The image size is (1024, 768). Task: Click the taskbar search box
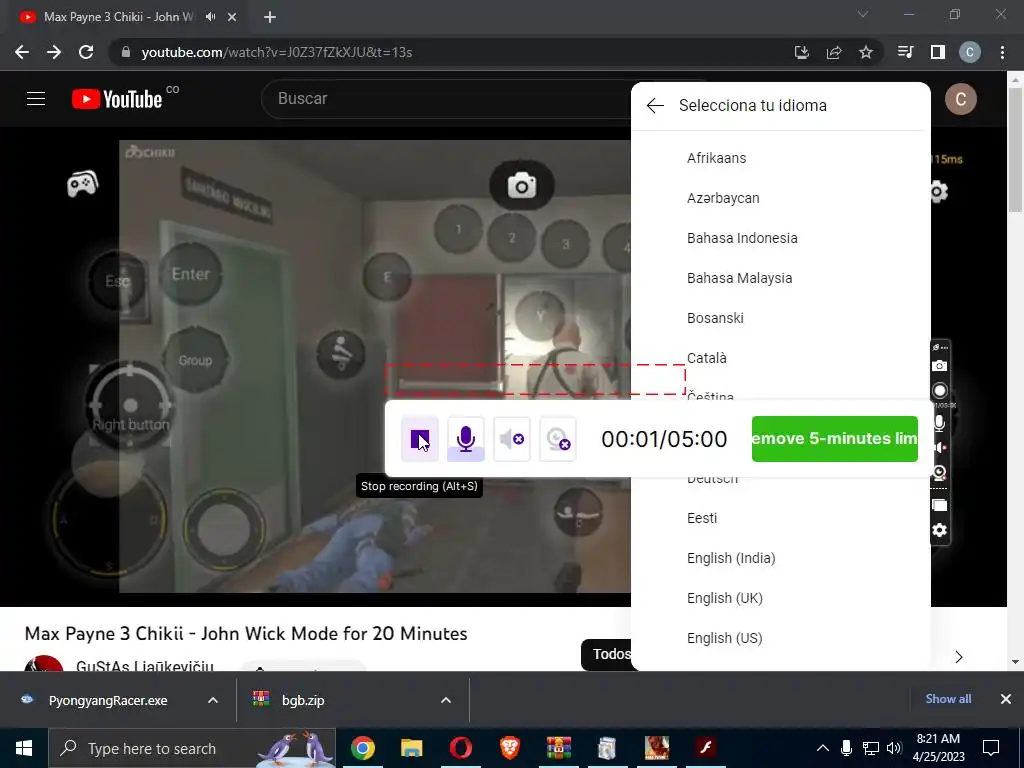pyautogui.click(x=192, y=748)
